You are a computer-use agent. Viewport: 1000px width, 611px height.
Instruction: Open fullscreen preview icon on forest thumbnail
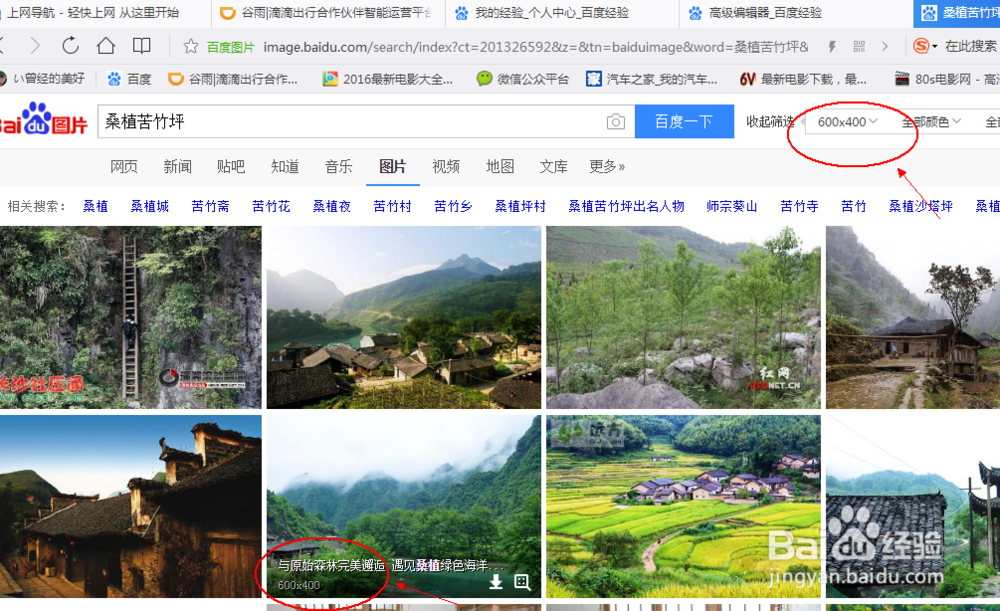pyautogui.click(x=522, y=581)
